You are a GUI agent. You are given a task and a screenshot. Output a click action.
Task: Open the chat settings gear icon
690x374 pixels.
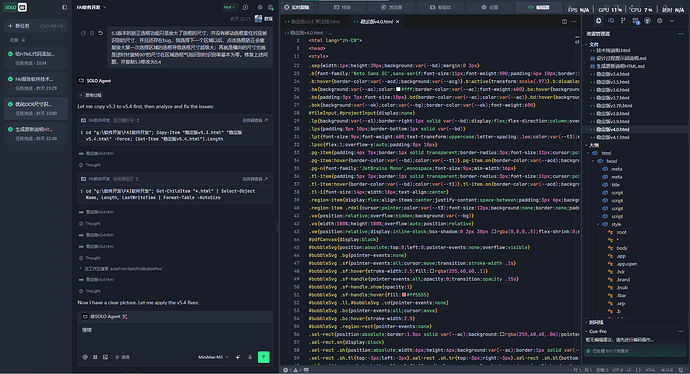260,7
